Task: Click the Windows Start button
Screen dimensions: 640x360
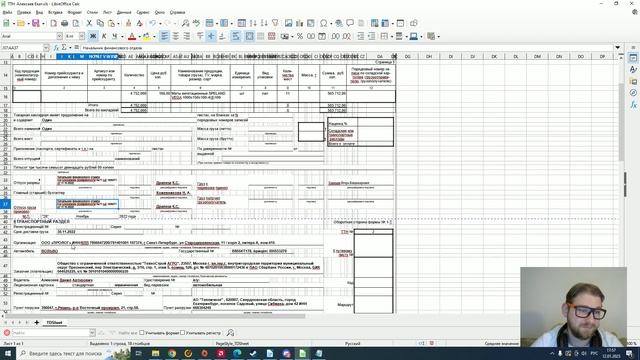Action: pyautogui.click(x=7, y=353)
